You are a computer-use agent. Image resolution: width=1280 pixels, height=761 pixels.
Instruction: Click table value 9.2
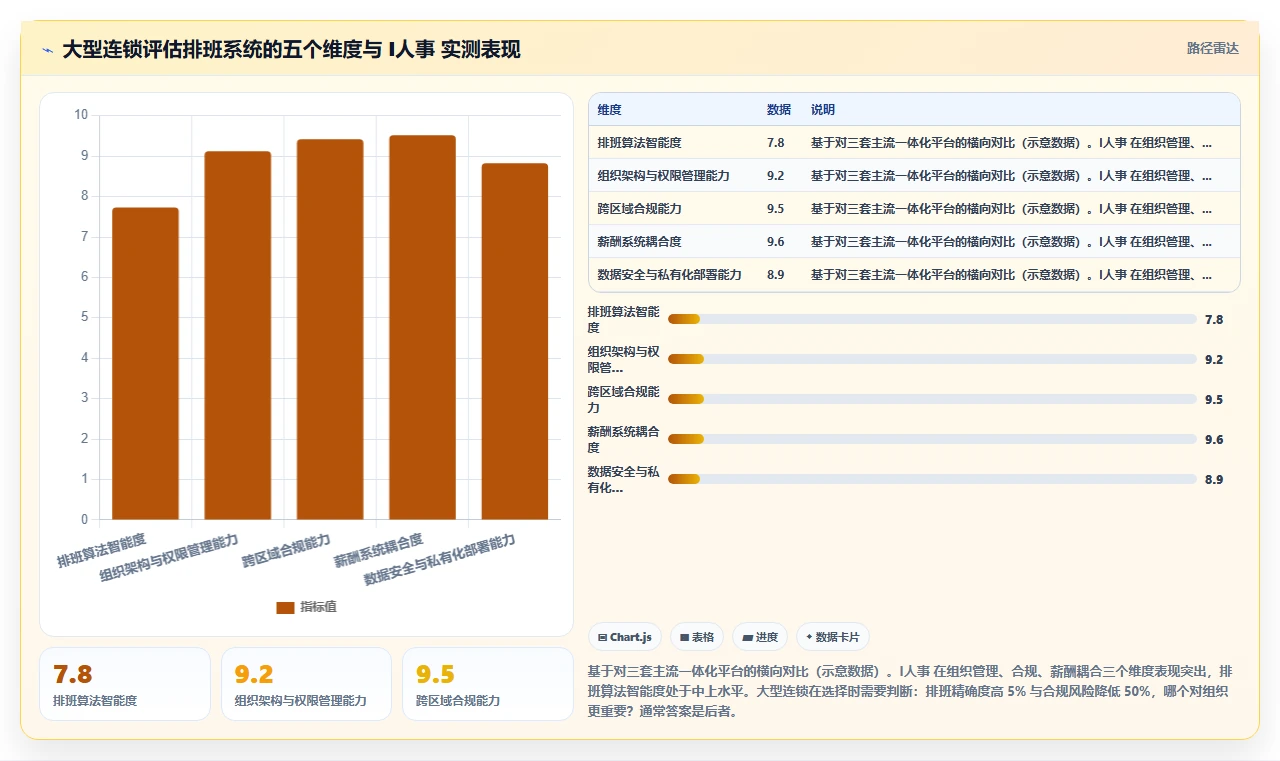(x=776, y=176)
